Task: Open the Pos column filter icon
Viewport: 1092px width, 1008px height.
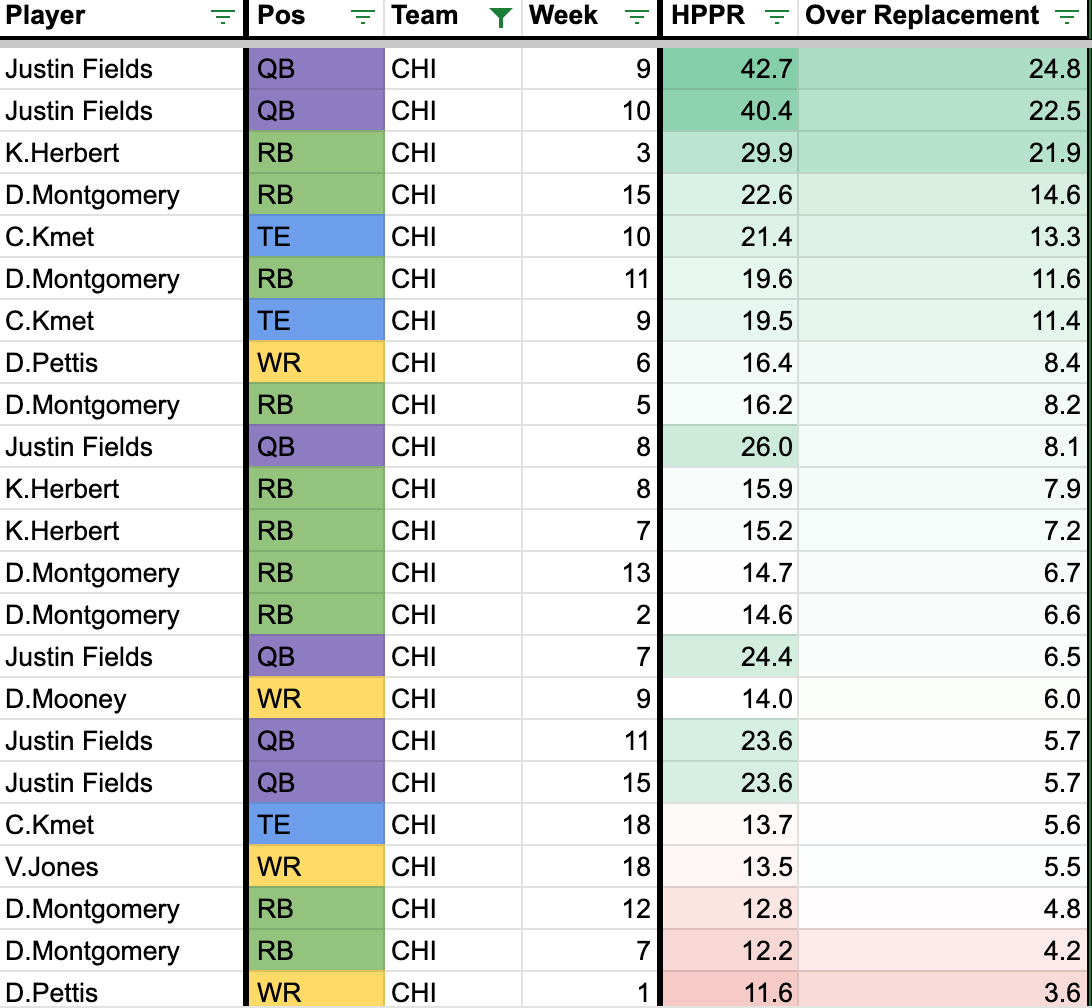Action: click(x=364, y=17)
